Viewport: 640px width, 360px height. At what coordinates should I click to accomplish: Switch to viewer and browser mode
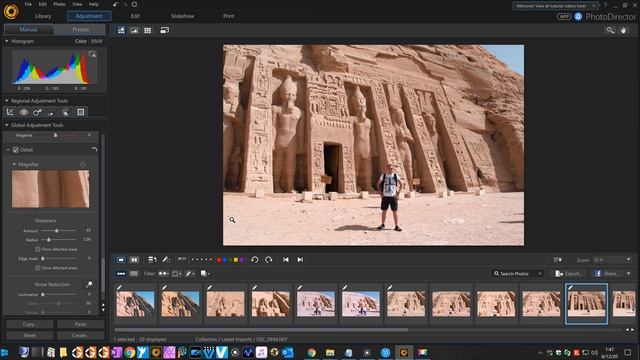click(x=121, y=30)
